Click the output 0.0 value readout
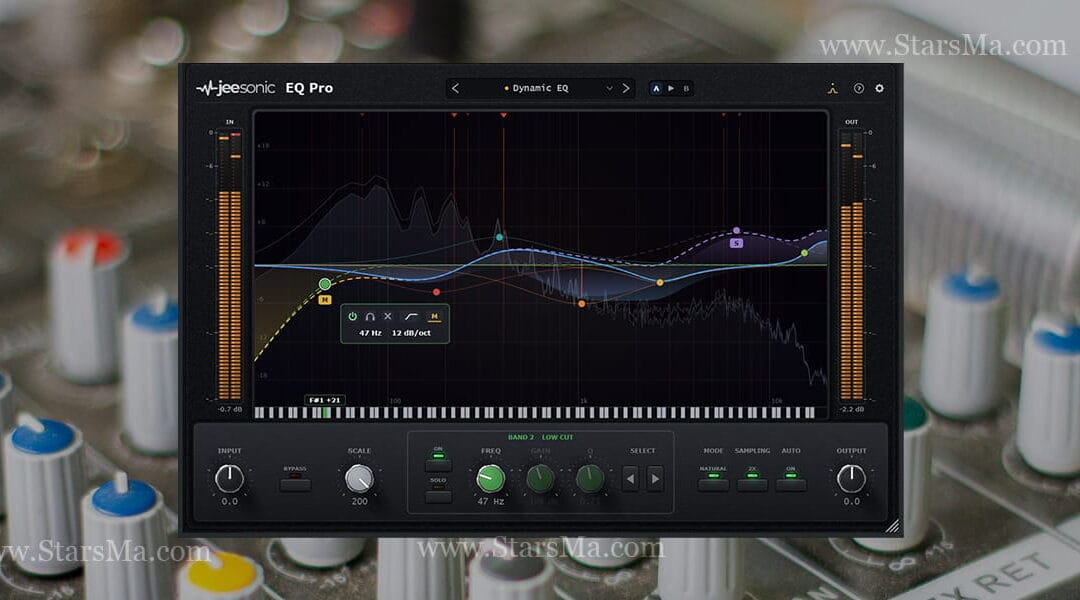Viewport: 1080px width, 600px height. pos(851,501)
